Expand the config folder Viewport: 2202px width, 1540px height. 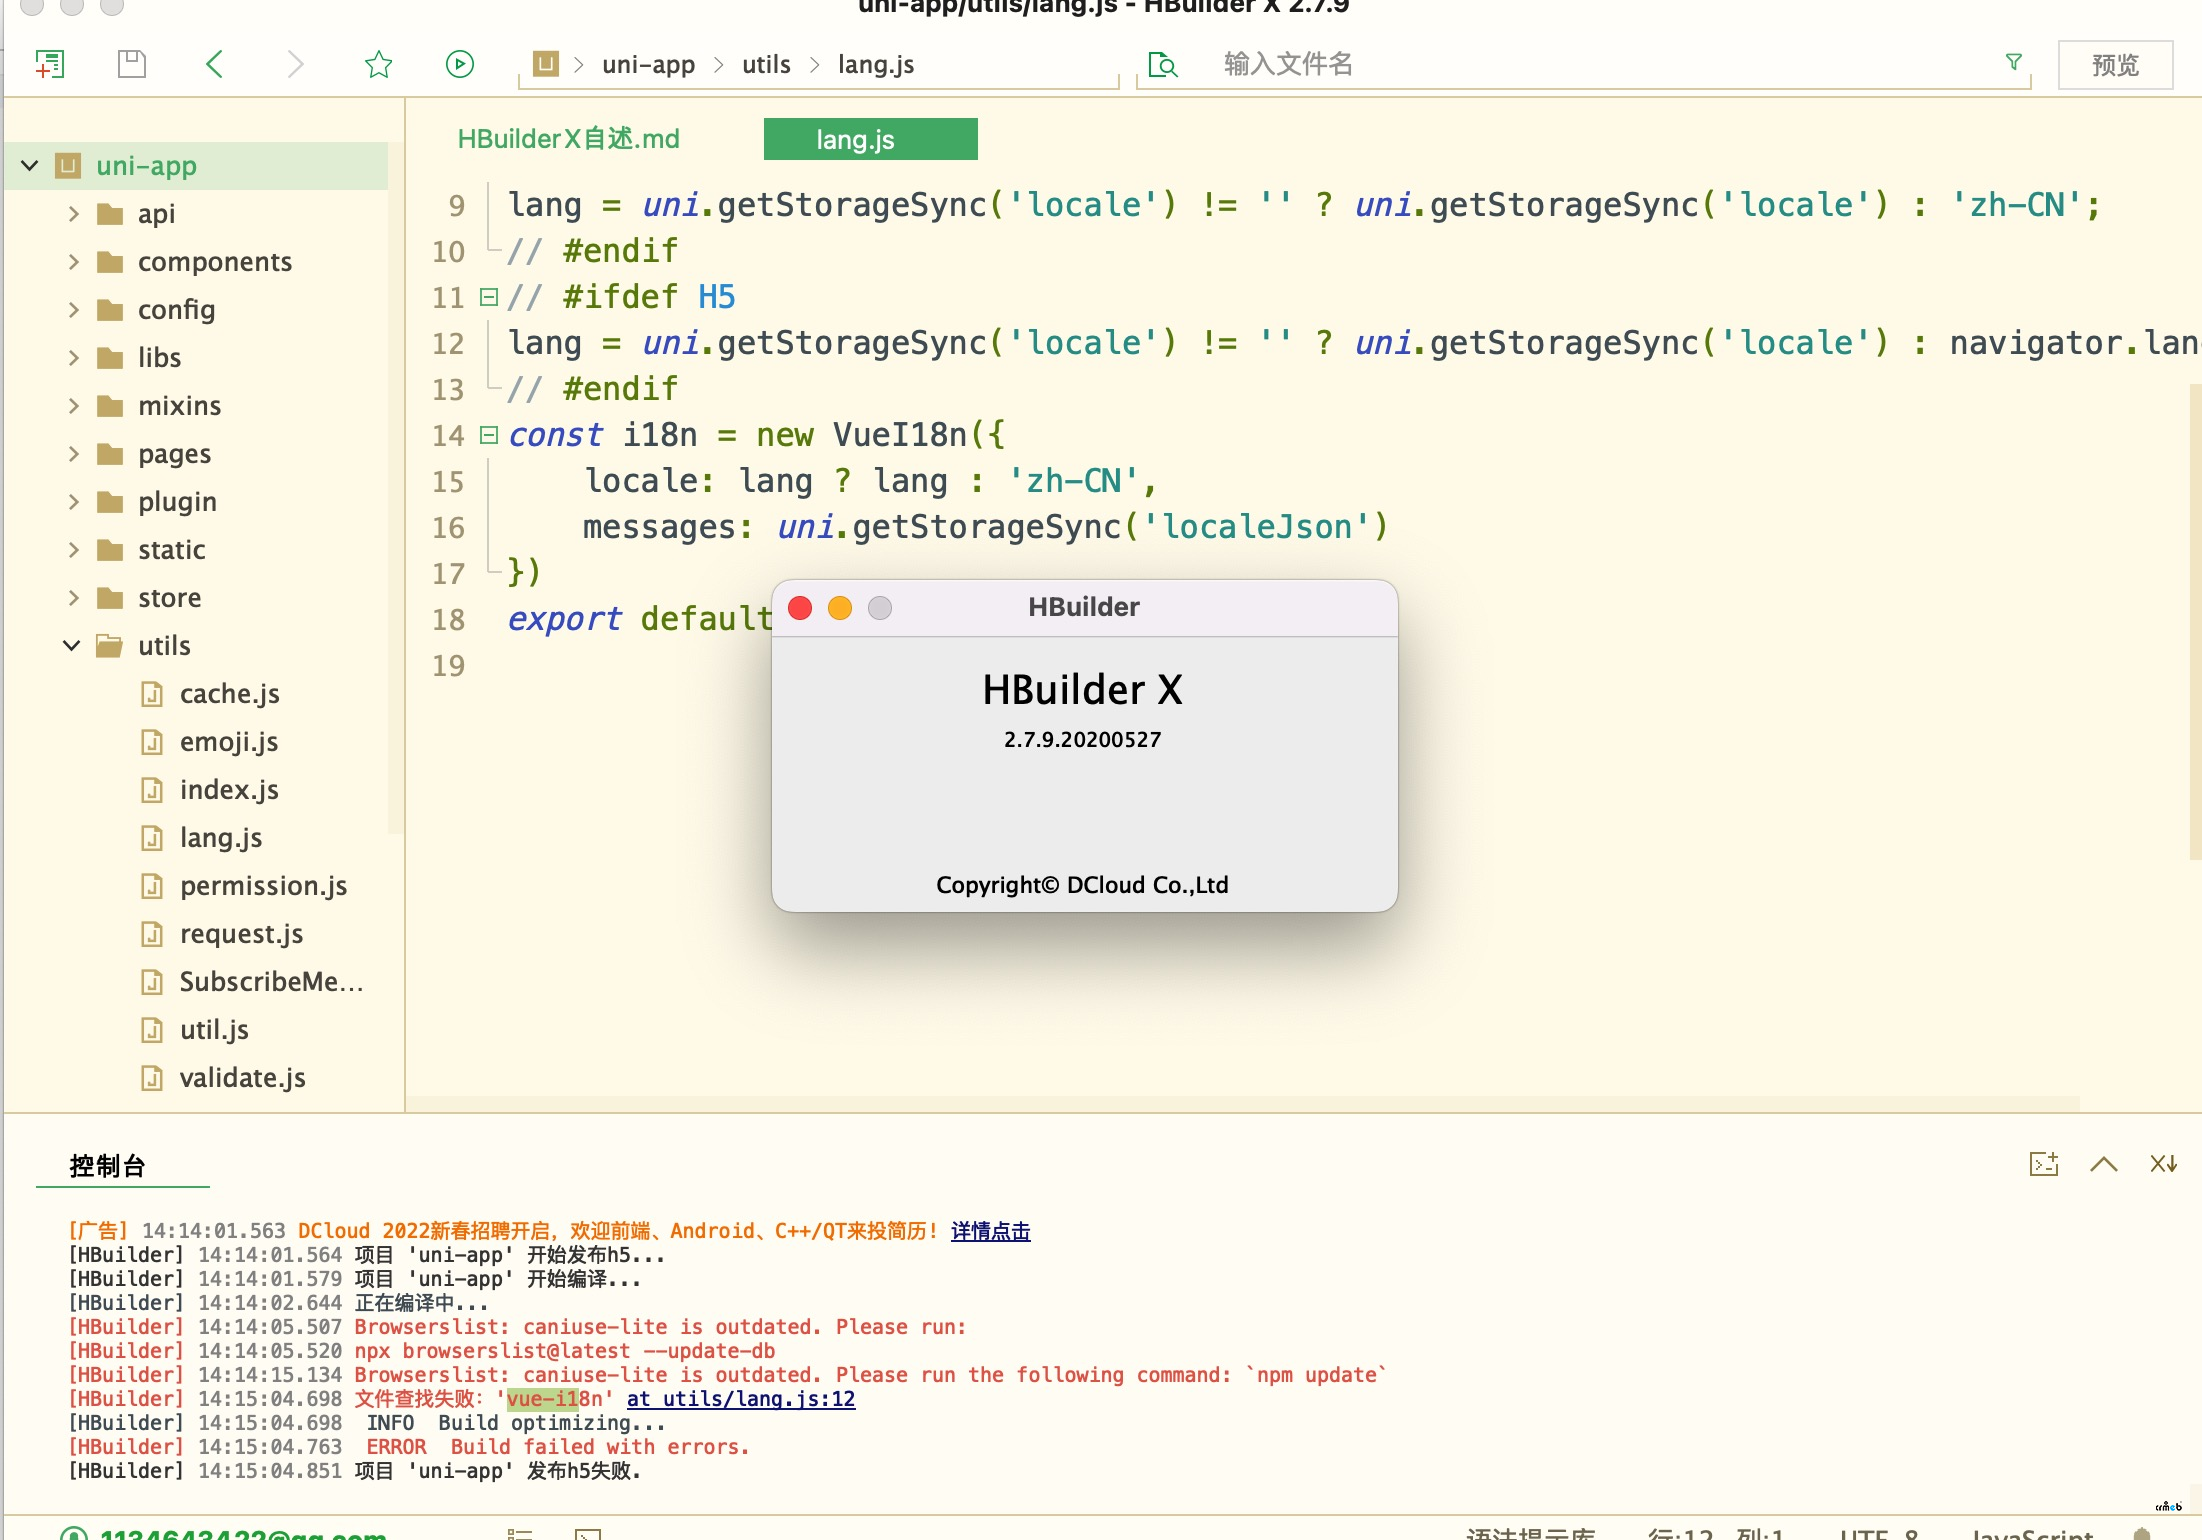coord(73,309)
